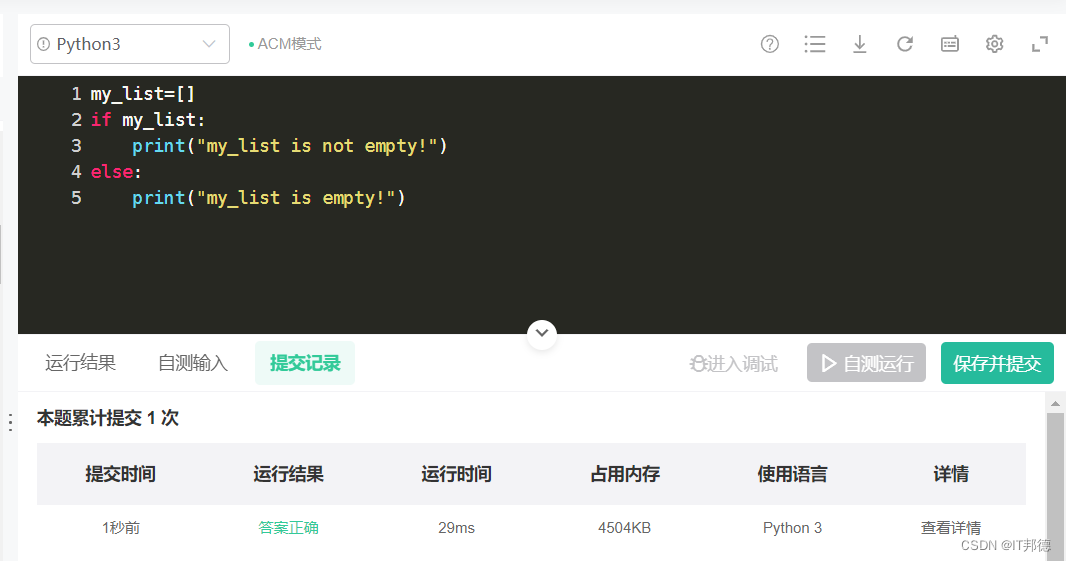
Task: Open the keyboard shortcuts icon
Action: [950, 44]
